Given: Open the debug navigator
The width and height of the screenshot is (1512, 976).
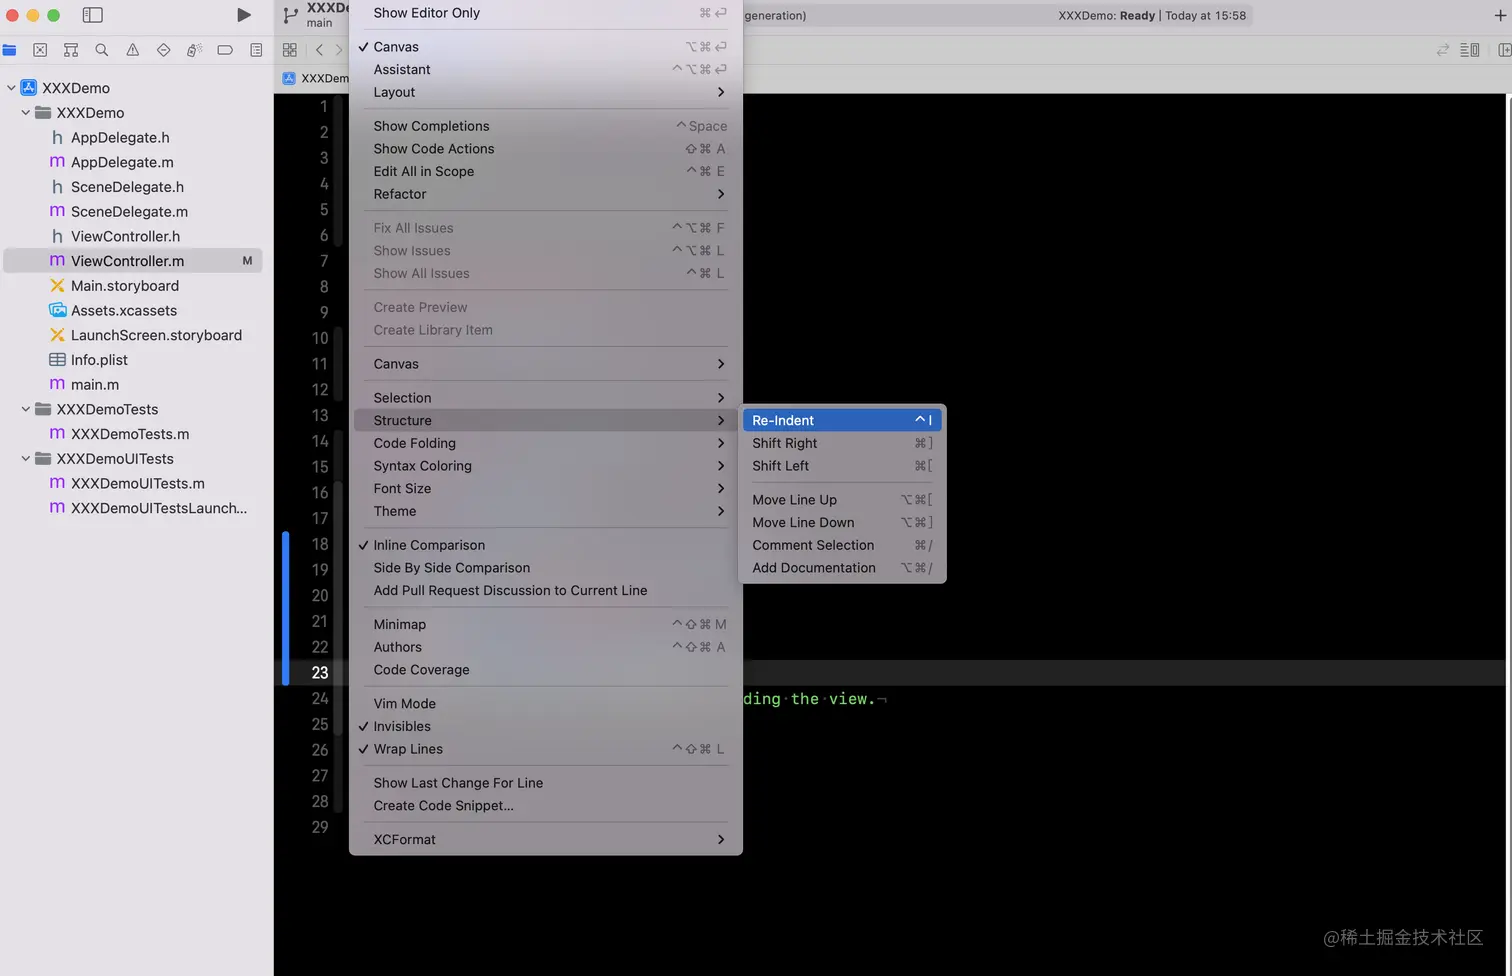Looking at the screenshot, I should (195, 50).
